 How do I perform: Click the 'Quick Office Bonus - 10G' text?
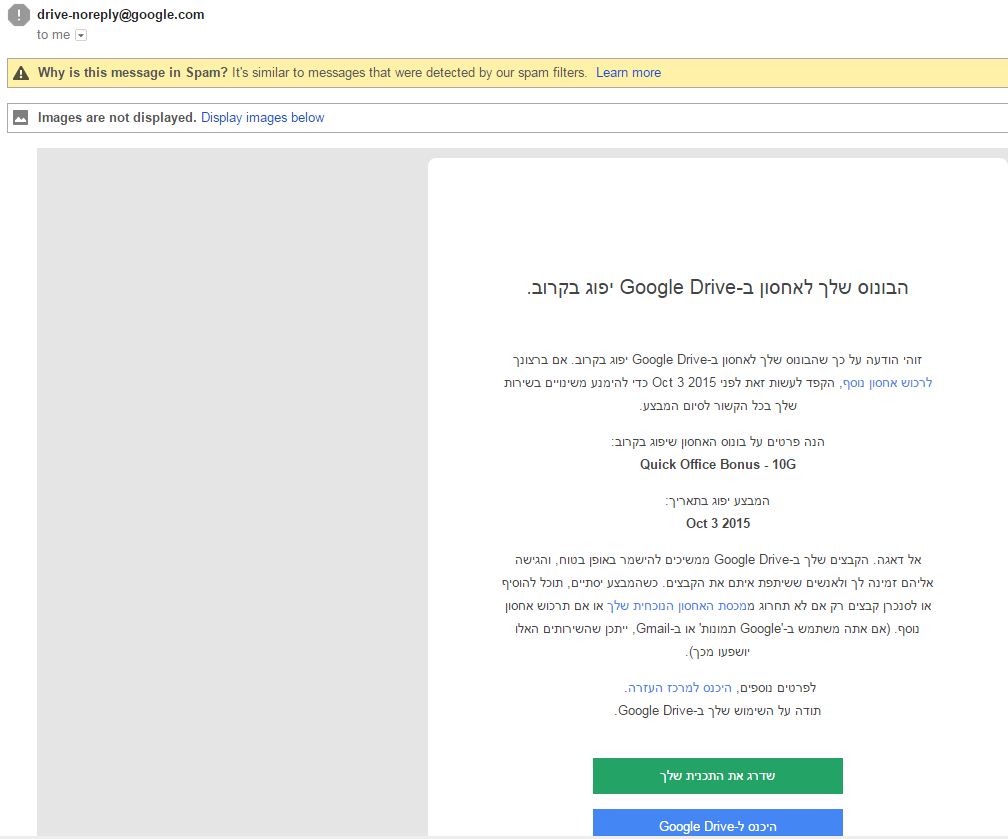tap(717, 464)
